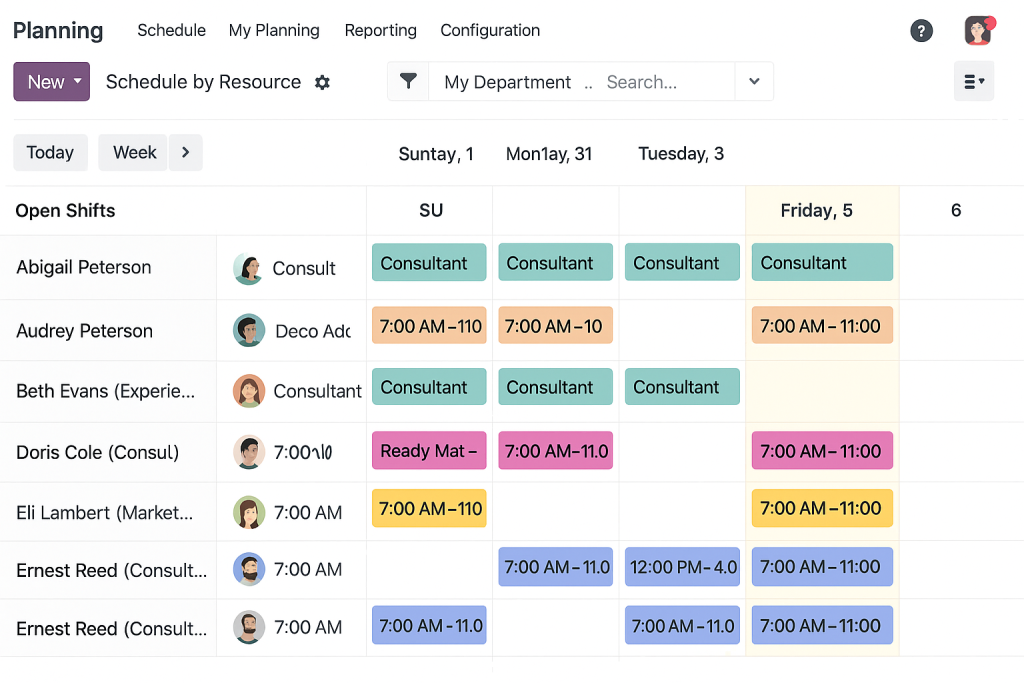Click the filter funnel icon
The height and width of the screenshot is (683, 1024).
point(408,81)
